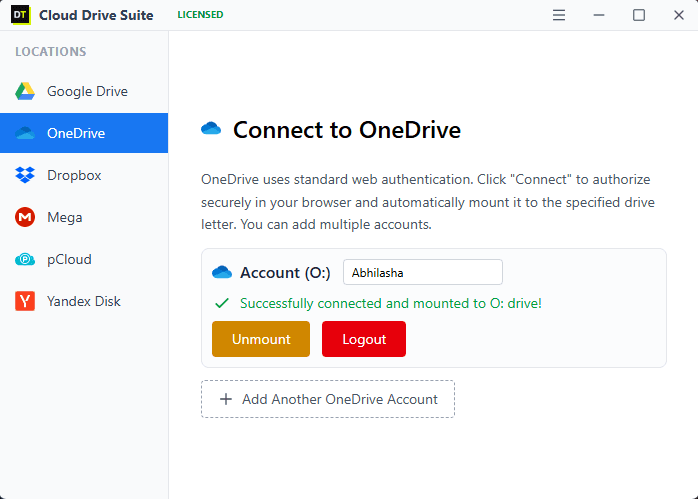Click the account name field containing Abhilasha

click(x=423, y=272)
